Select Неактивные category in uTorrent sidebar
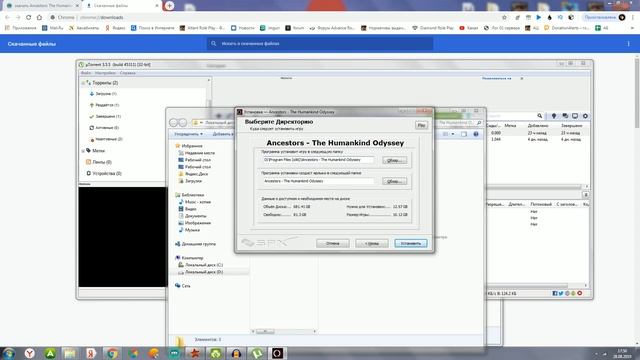 106,139
